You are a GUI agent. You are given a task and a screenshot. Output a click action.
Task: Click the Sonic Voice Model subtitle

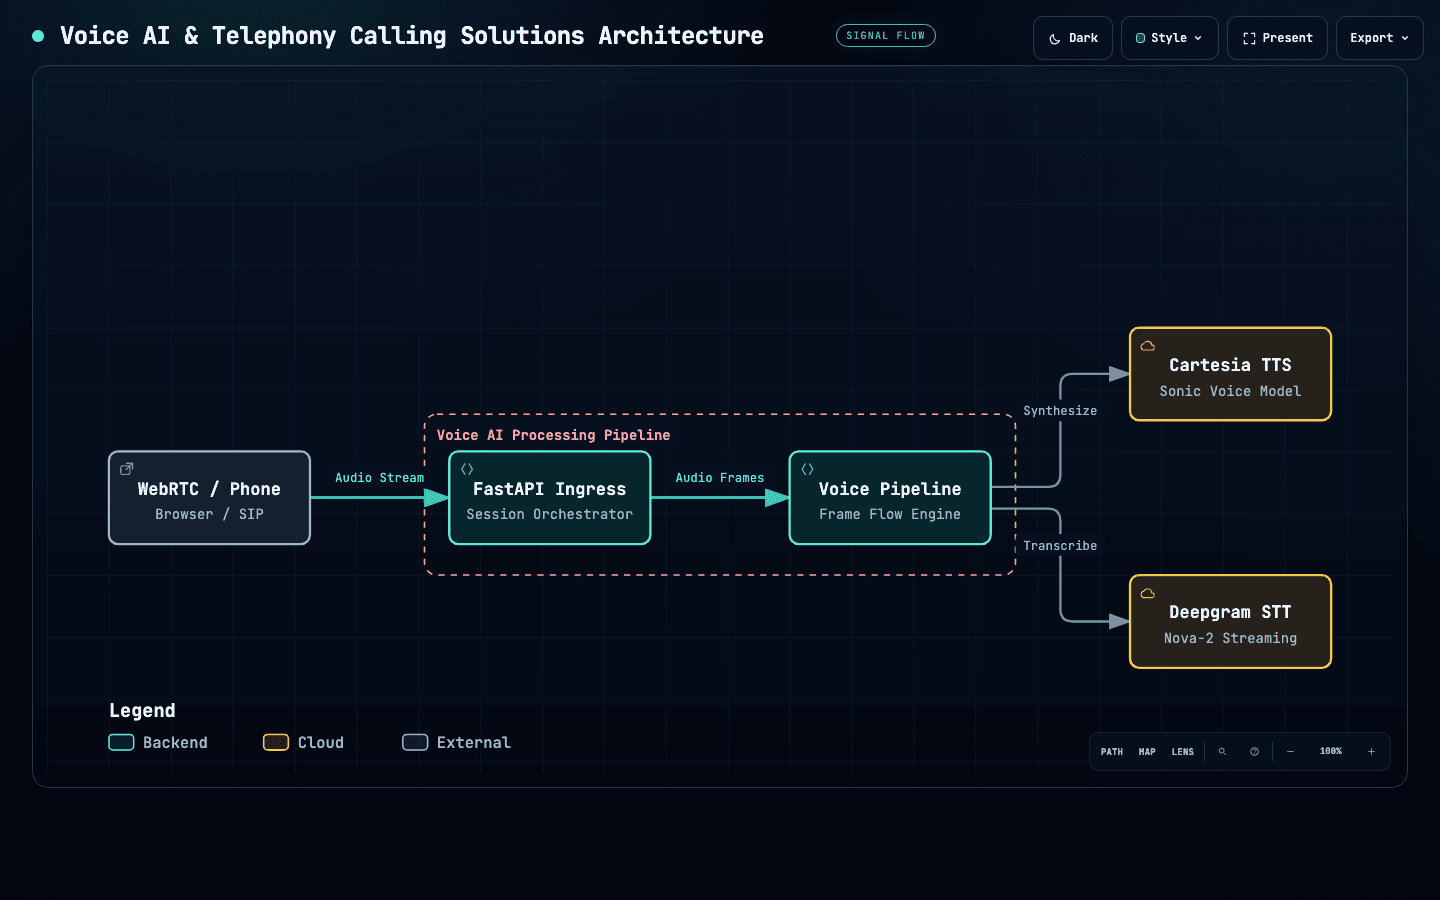pyautogui.click(x=1230, y=392)
